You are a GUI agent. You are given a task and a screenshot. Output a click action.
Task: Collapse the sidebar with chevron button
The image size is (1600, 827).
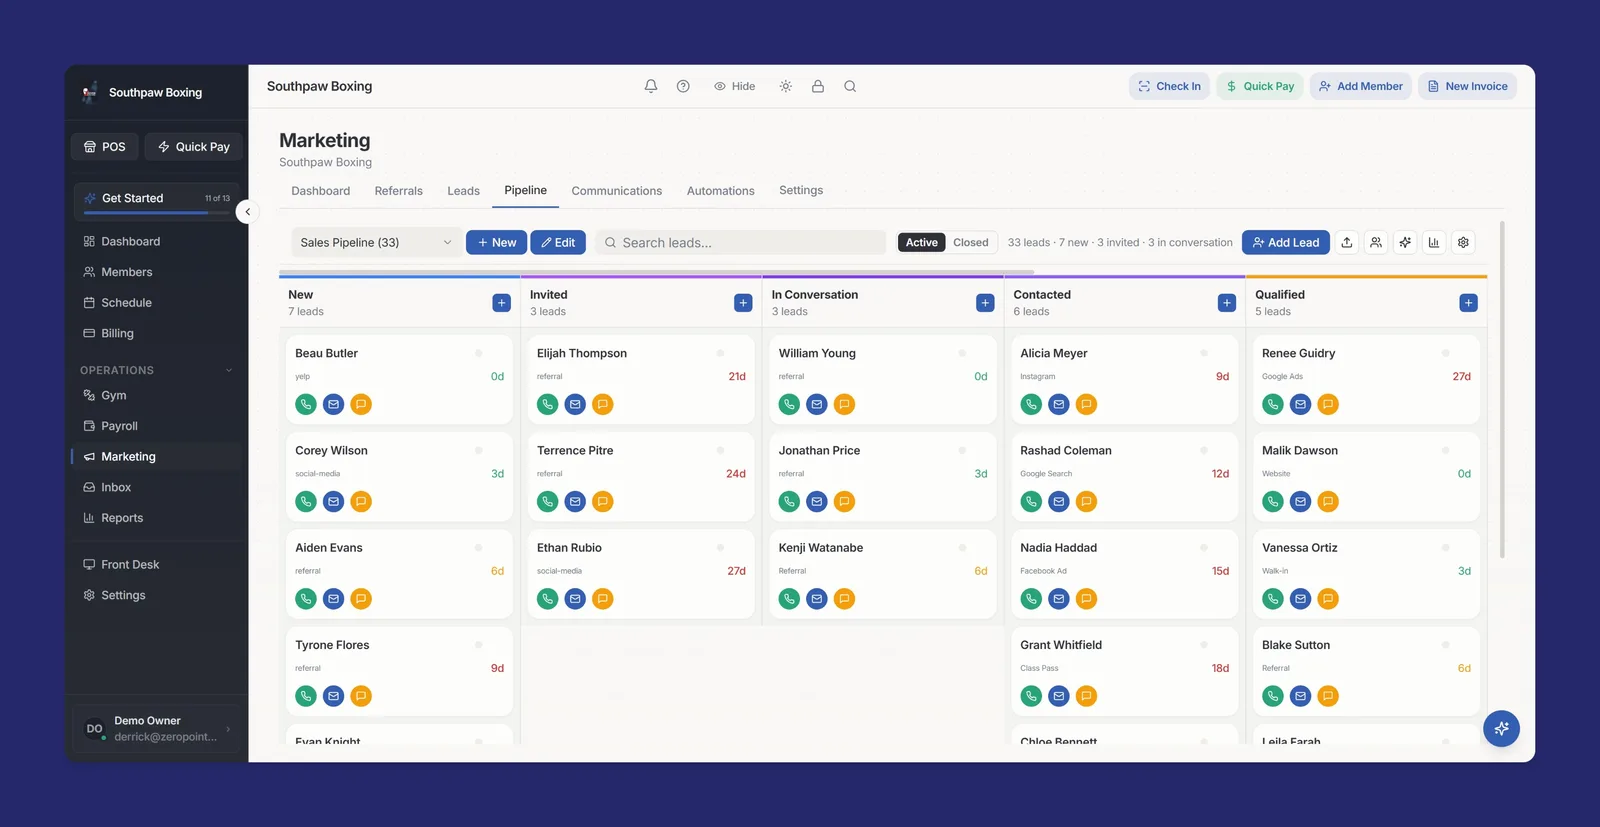[x=248, y=212]
